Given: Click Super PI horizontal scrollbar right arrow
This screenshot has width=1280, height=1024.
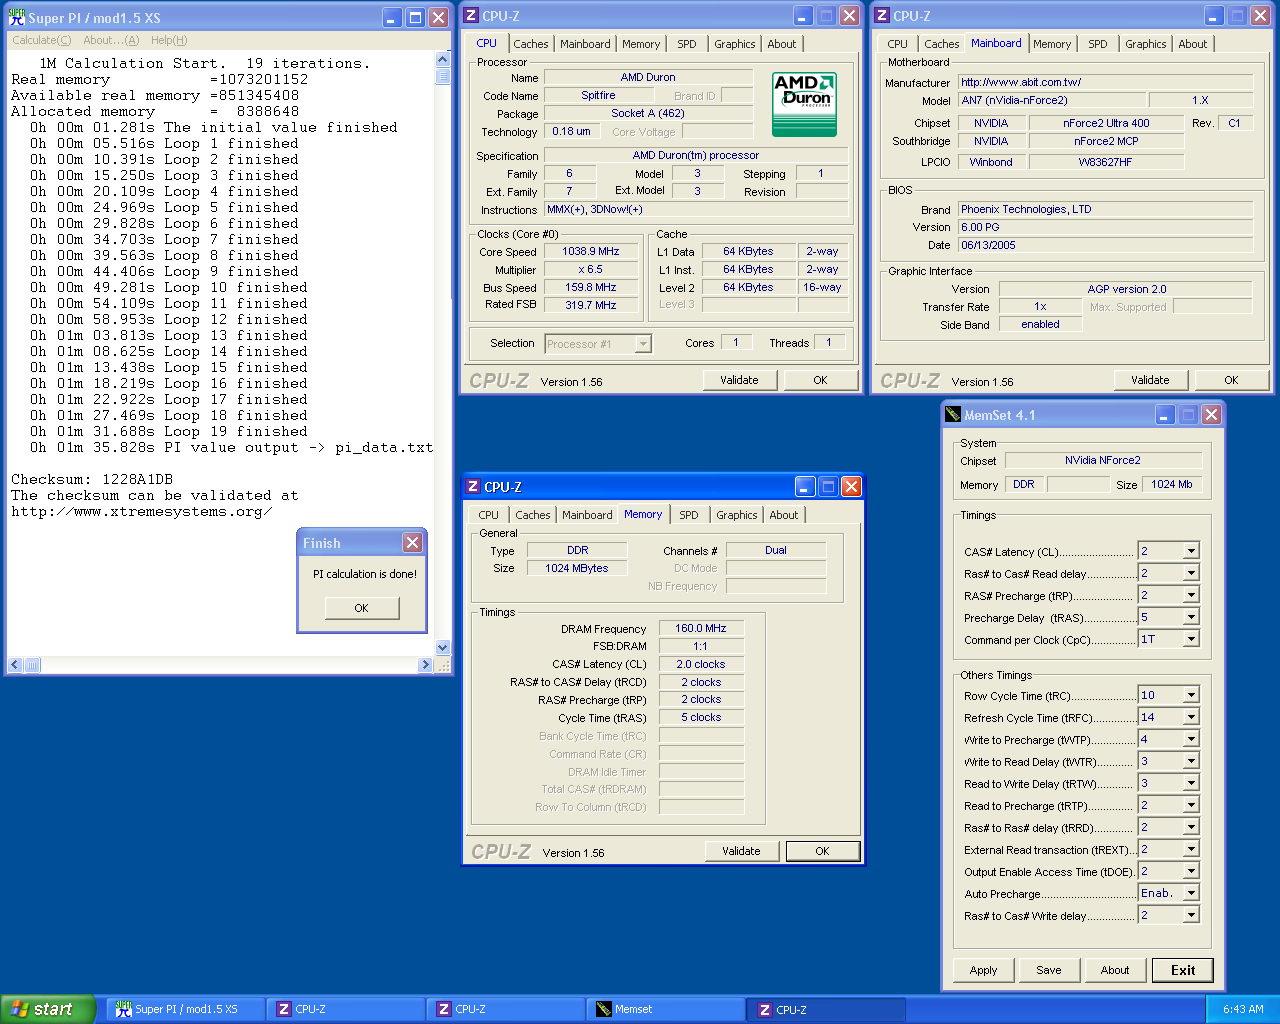Looking at the screenshot, I should [426, 664].
